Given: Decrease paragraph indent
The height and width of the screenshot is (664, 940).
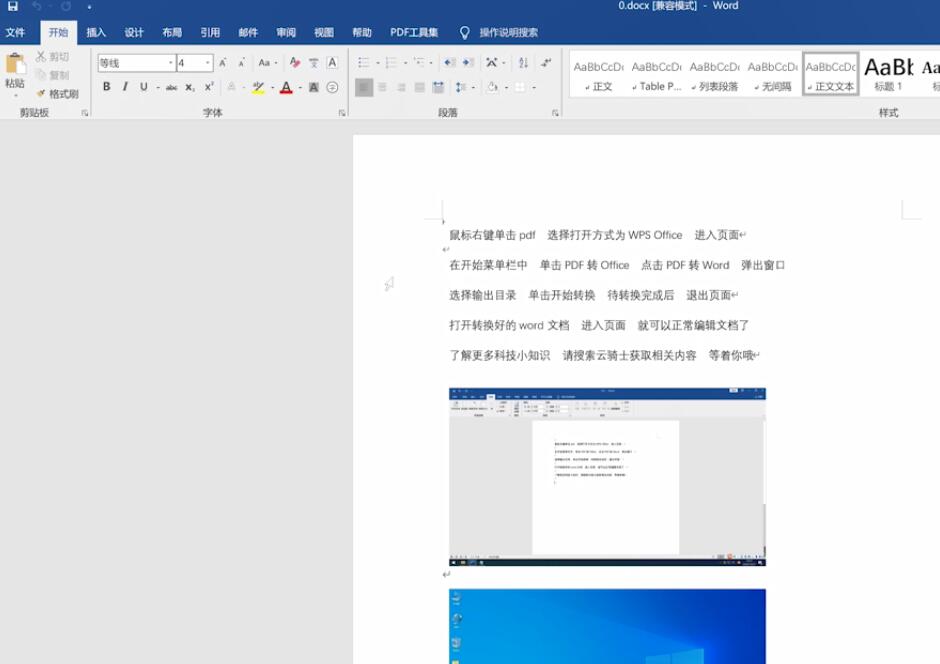Looking at the screenshot, I should (449, 62).
